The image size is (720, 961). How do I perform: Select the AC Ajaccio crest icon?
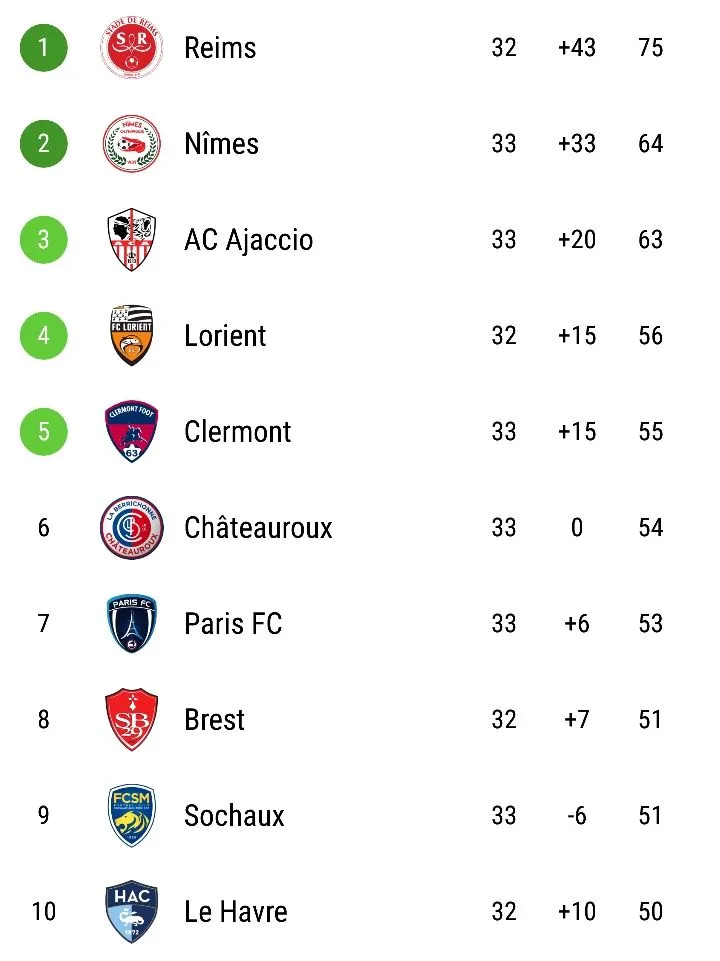pos(132,240)
